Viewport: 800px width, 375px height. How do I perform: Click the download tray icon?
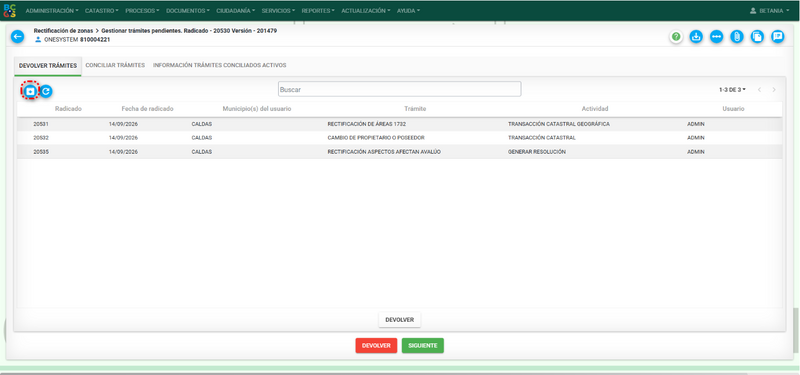pyautogui.click(x=696, y=37)
